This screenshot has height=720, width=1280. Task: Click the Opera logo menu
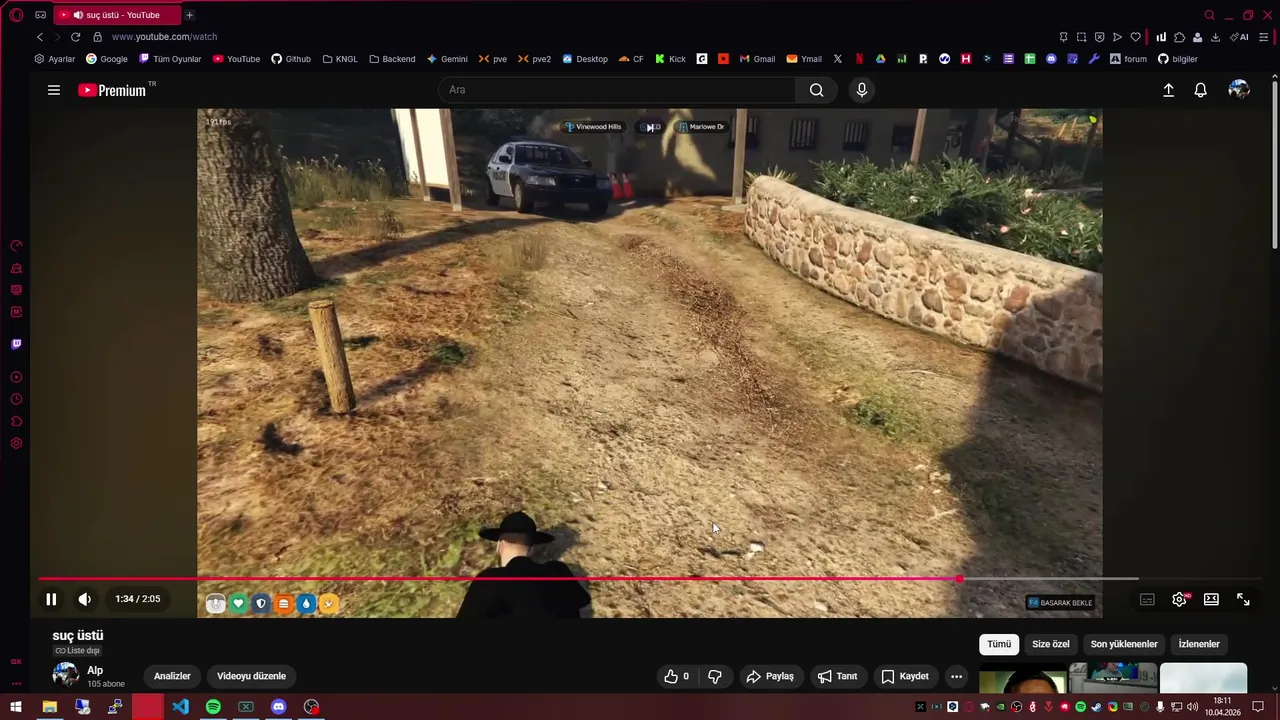[16, 15]
